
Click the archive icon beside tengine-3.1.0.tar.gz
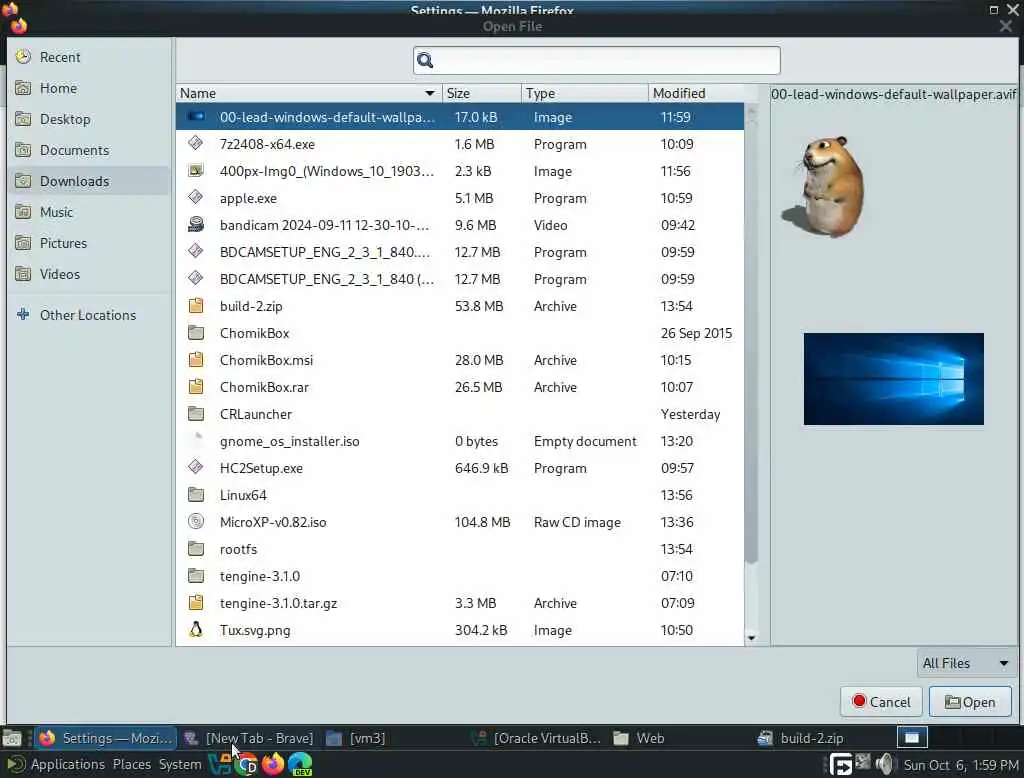(x=196, y=603)
